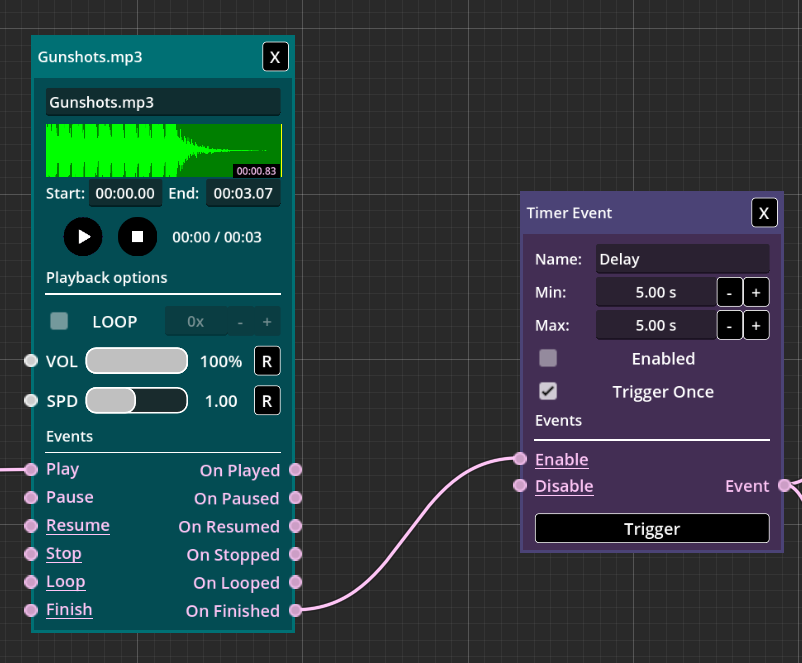Screen dimensions: 802x663
Task: Decrease Max time with minus button
Action: [x=730, y=325]
